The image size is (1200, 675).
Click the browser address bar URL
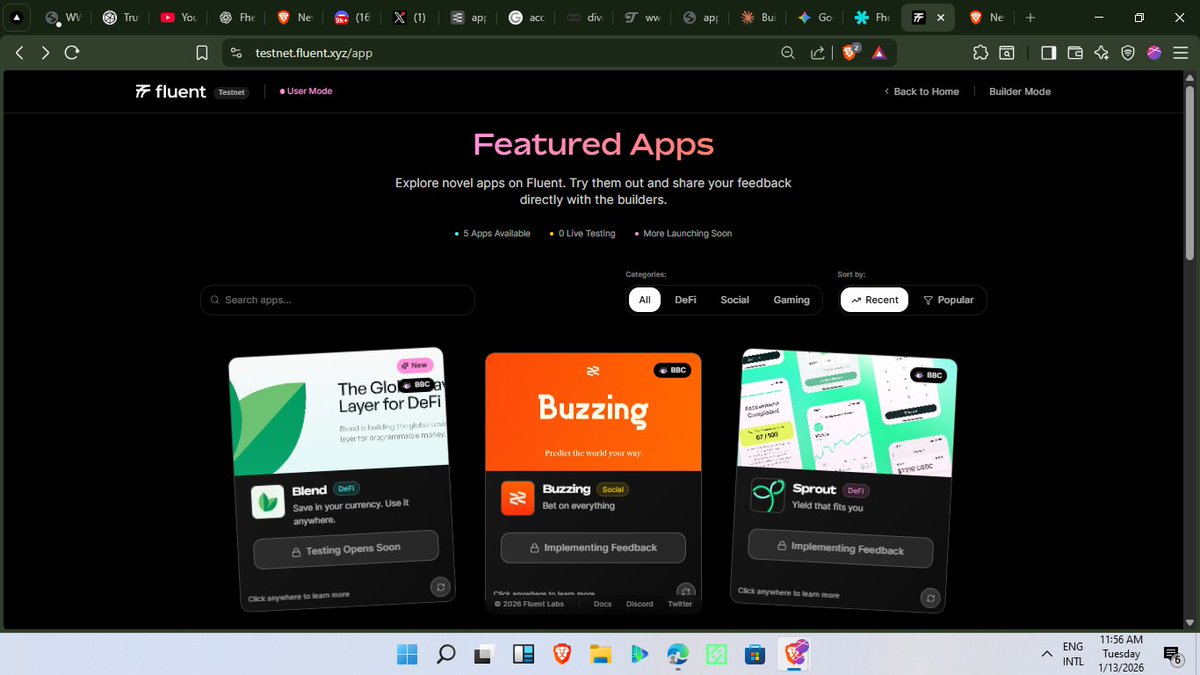tap(314, 53)
